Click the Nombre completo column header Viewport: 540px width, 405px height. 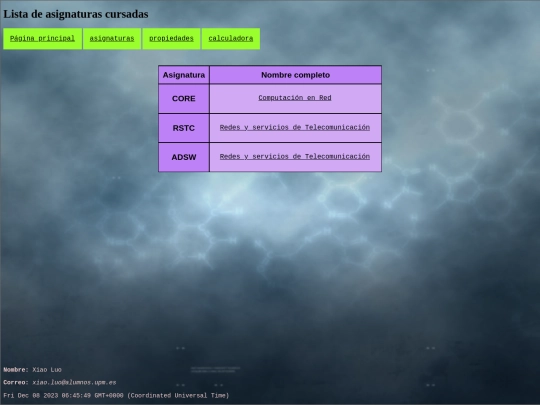click(x=295, y=75)
